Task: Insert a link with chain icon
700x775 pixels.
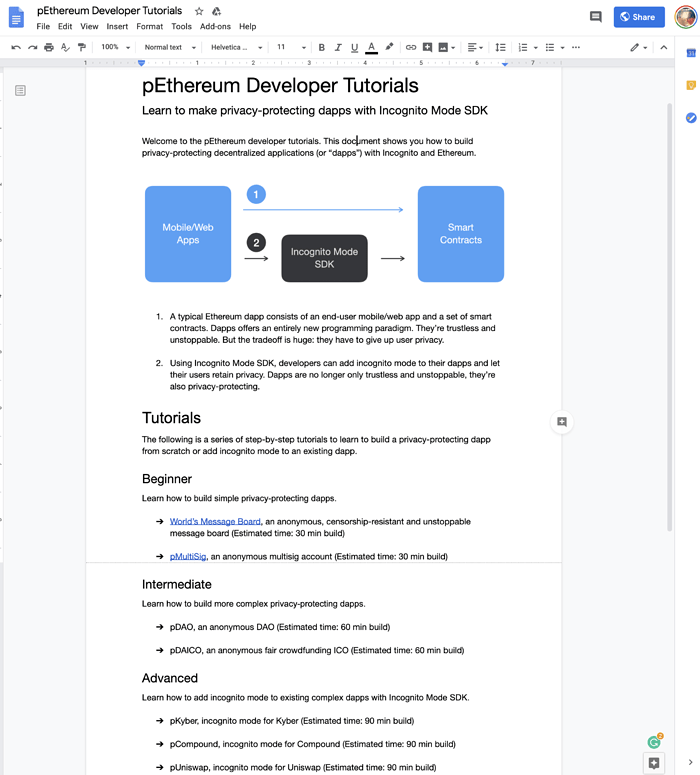Action: click(x=410, y=47)
